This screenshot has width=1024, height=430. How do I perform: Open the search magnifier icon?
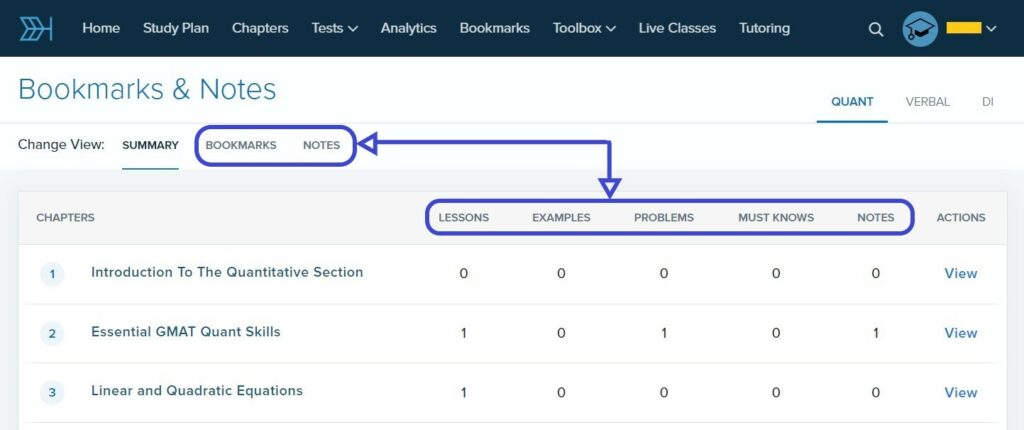(x=876, y=29)
